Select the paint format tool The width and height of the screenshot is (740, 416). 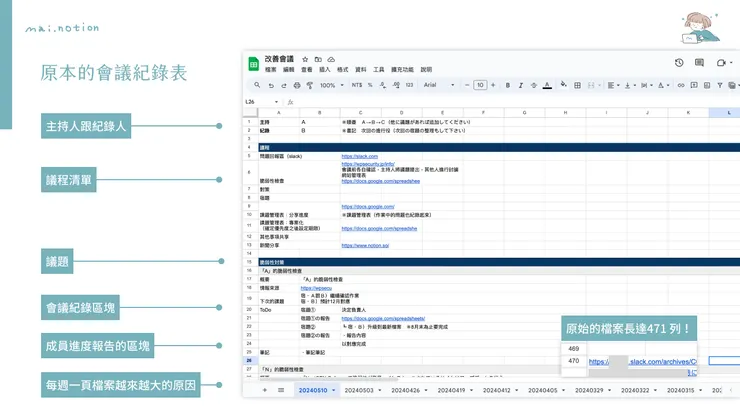click(310, 85)
